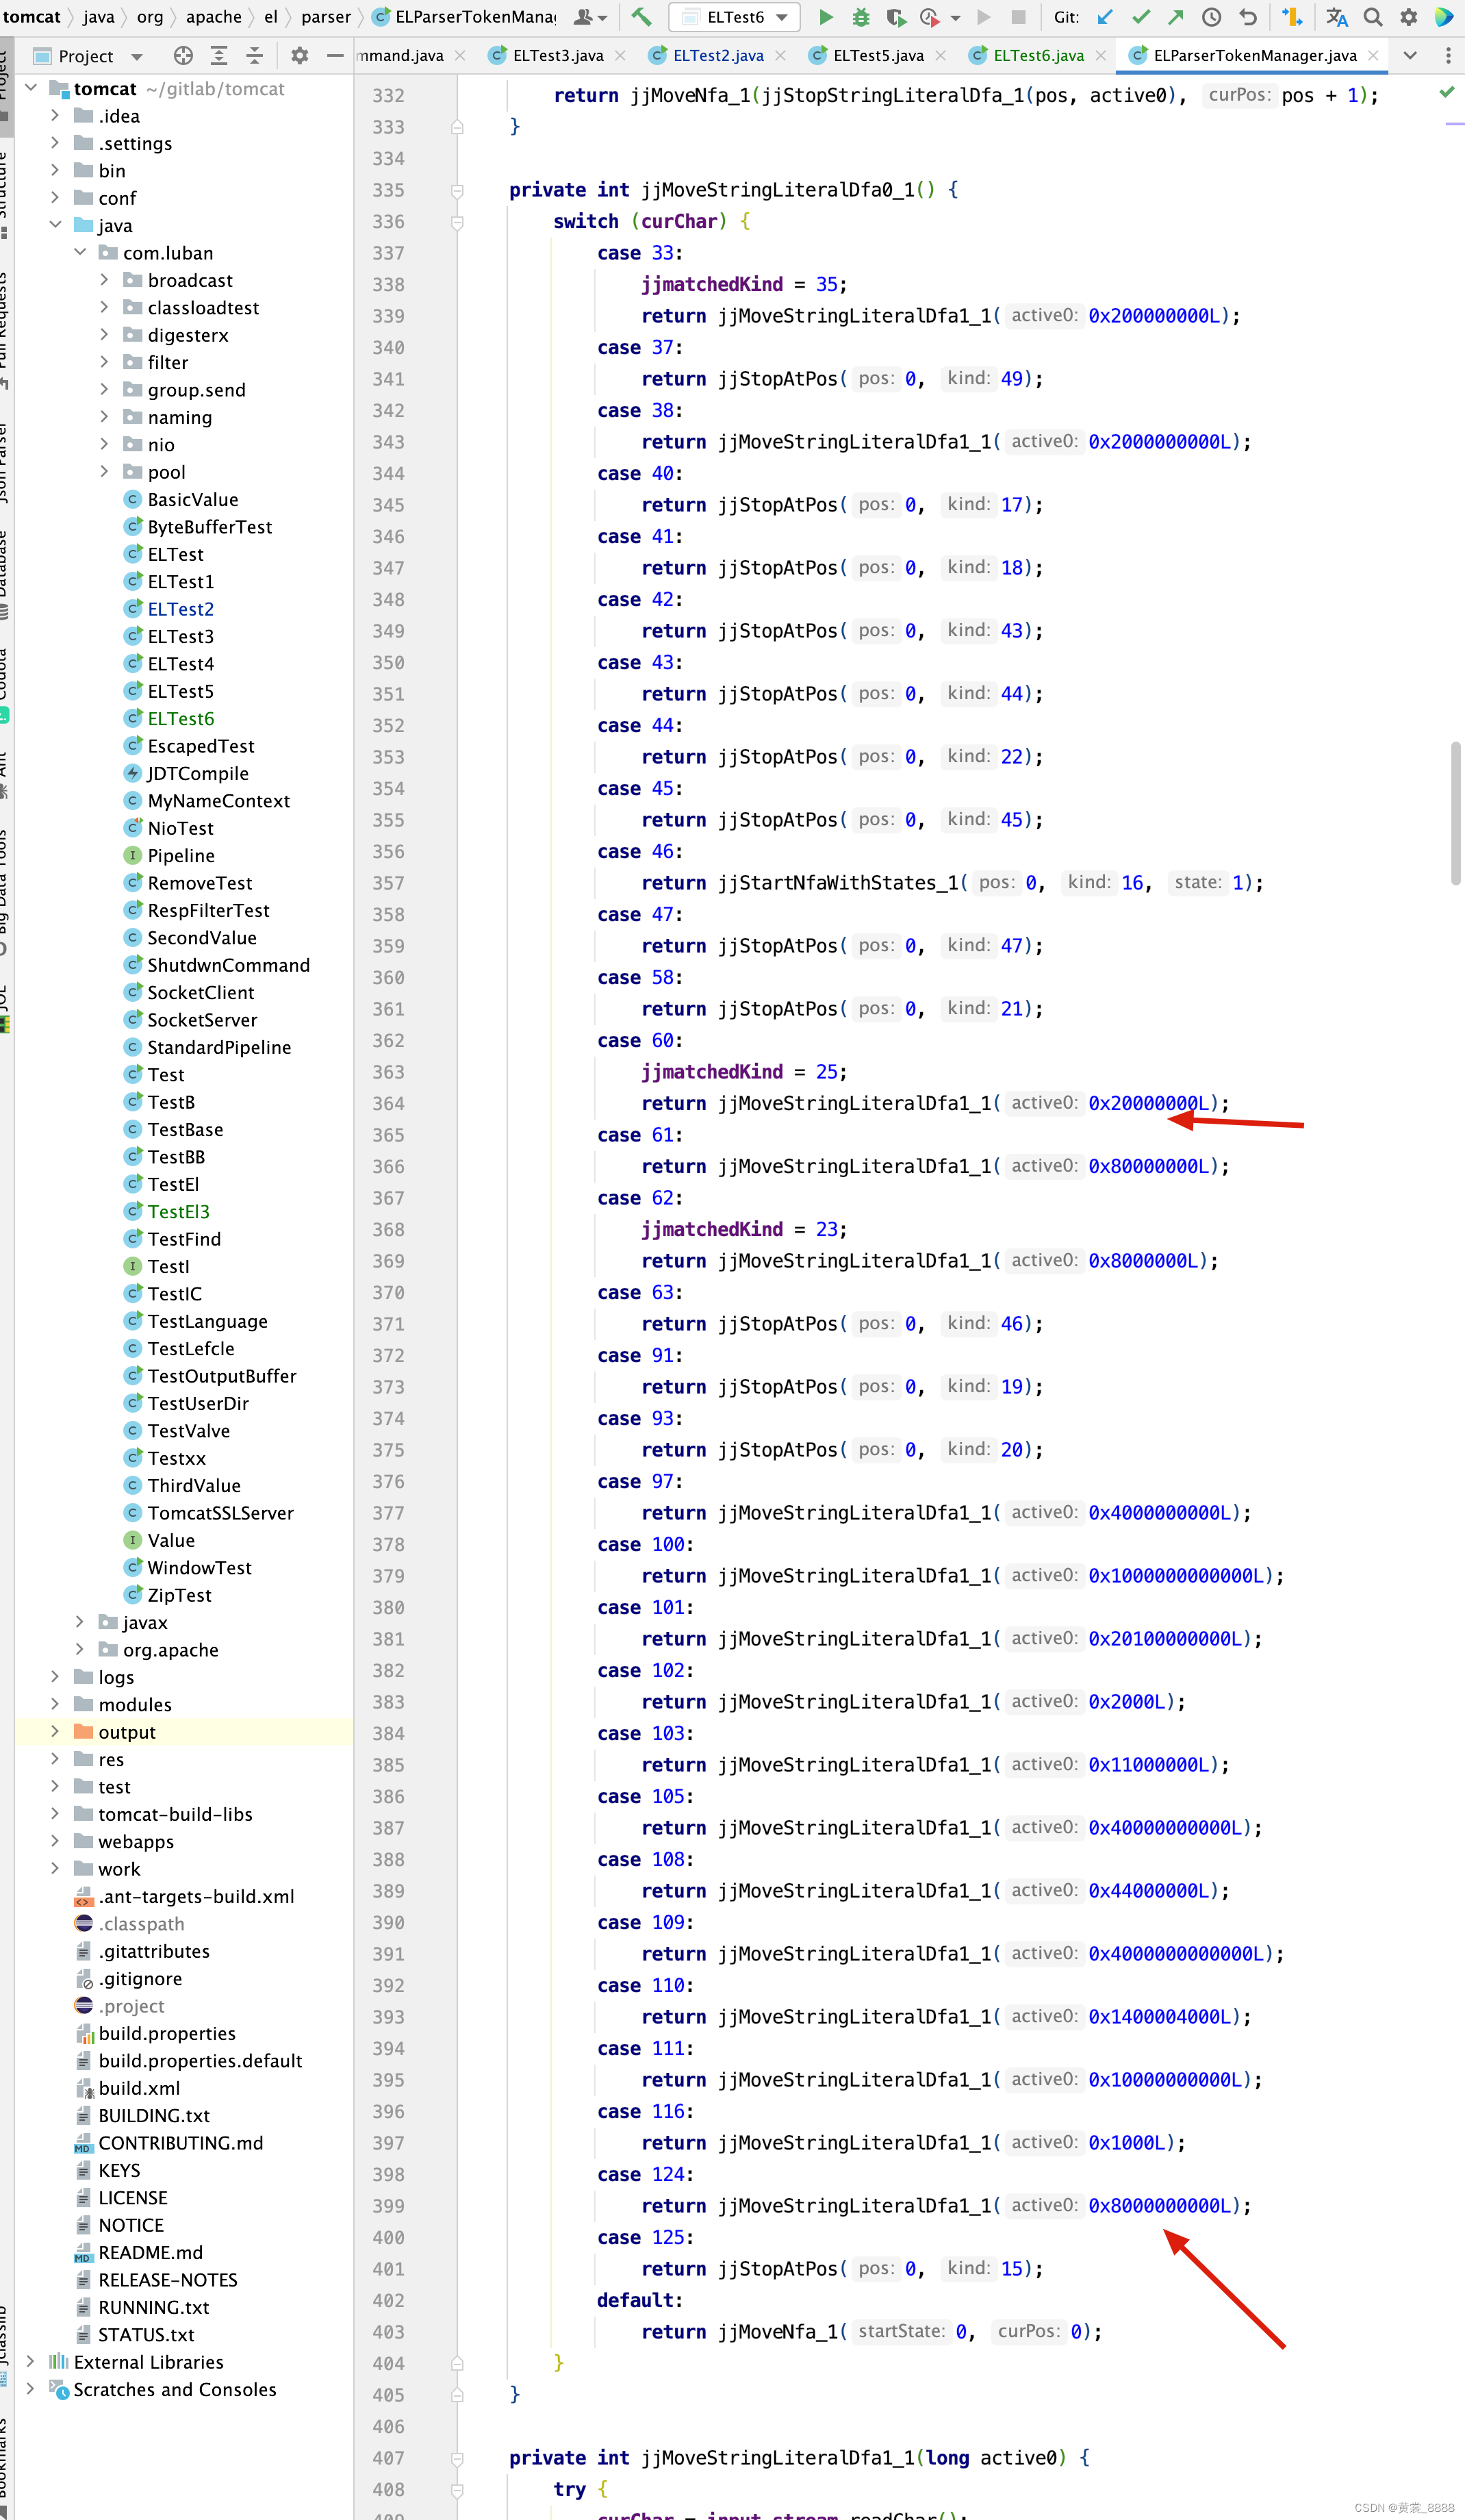Screen dimensions: 1465x2520
Task: Collapse the tomcat root folder
Action: (x=31, y=88)
